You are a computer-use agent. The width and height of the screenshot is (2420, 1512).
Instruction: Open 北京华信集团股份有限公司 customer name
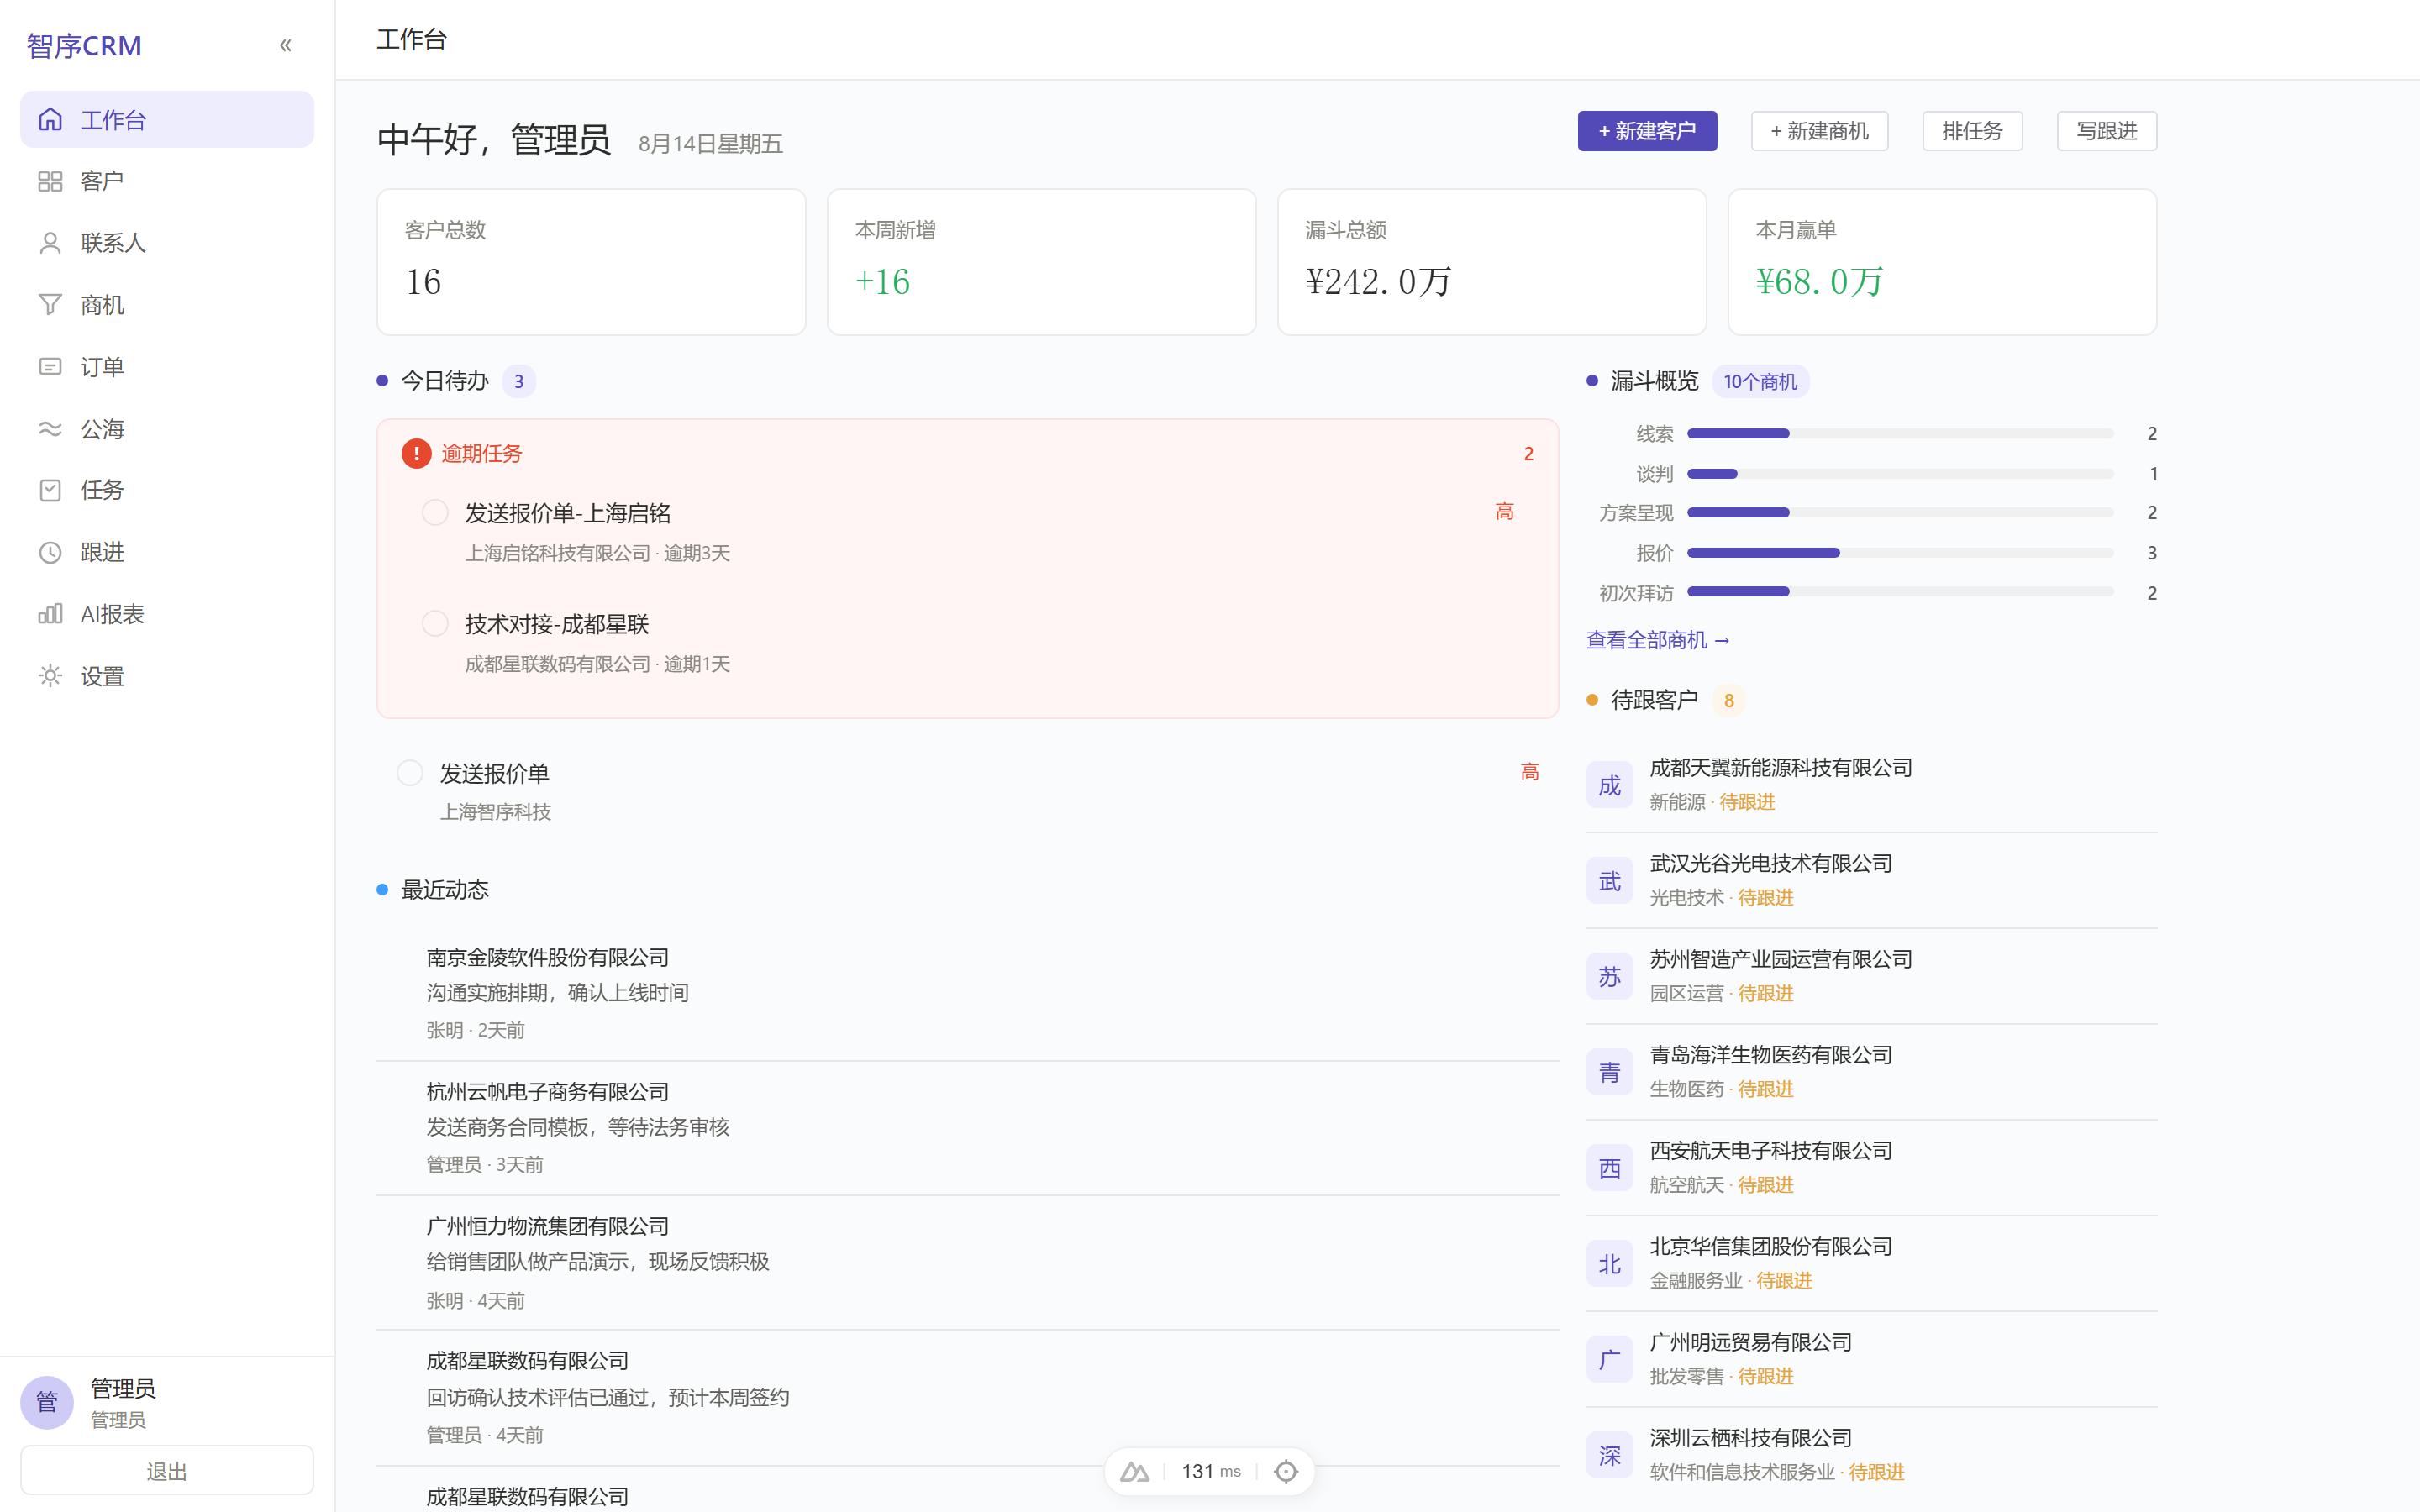1771,1247
